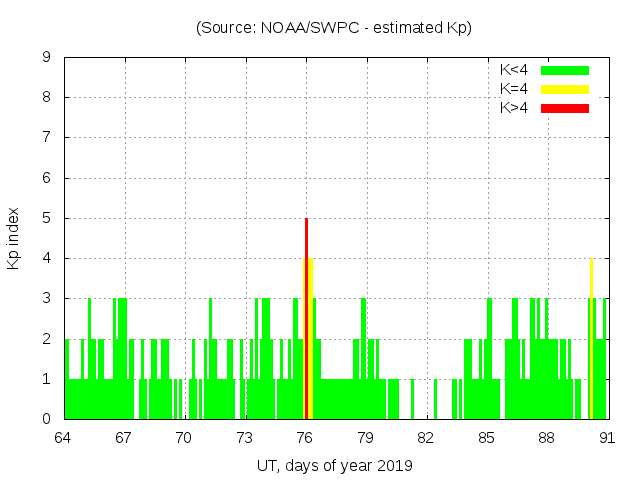Pick the x-axis tick label 70

pos(184,438)
